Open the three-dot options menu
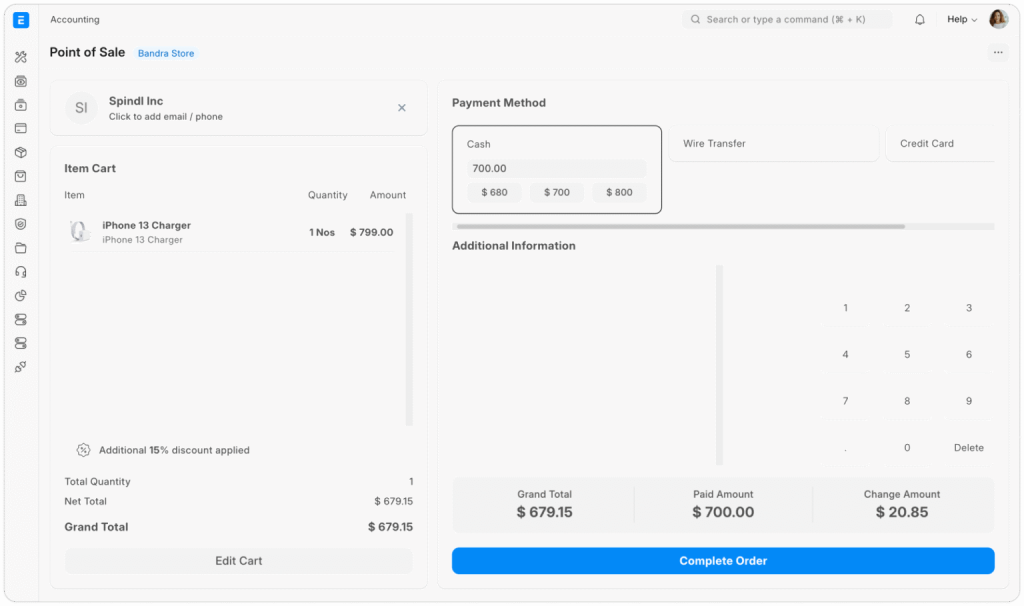This screenshot has height=606, width=1024. (x=997, y=53)
